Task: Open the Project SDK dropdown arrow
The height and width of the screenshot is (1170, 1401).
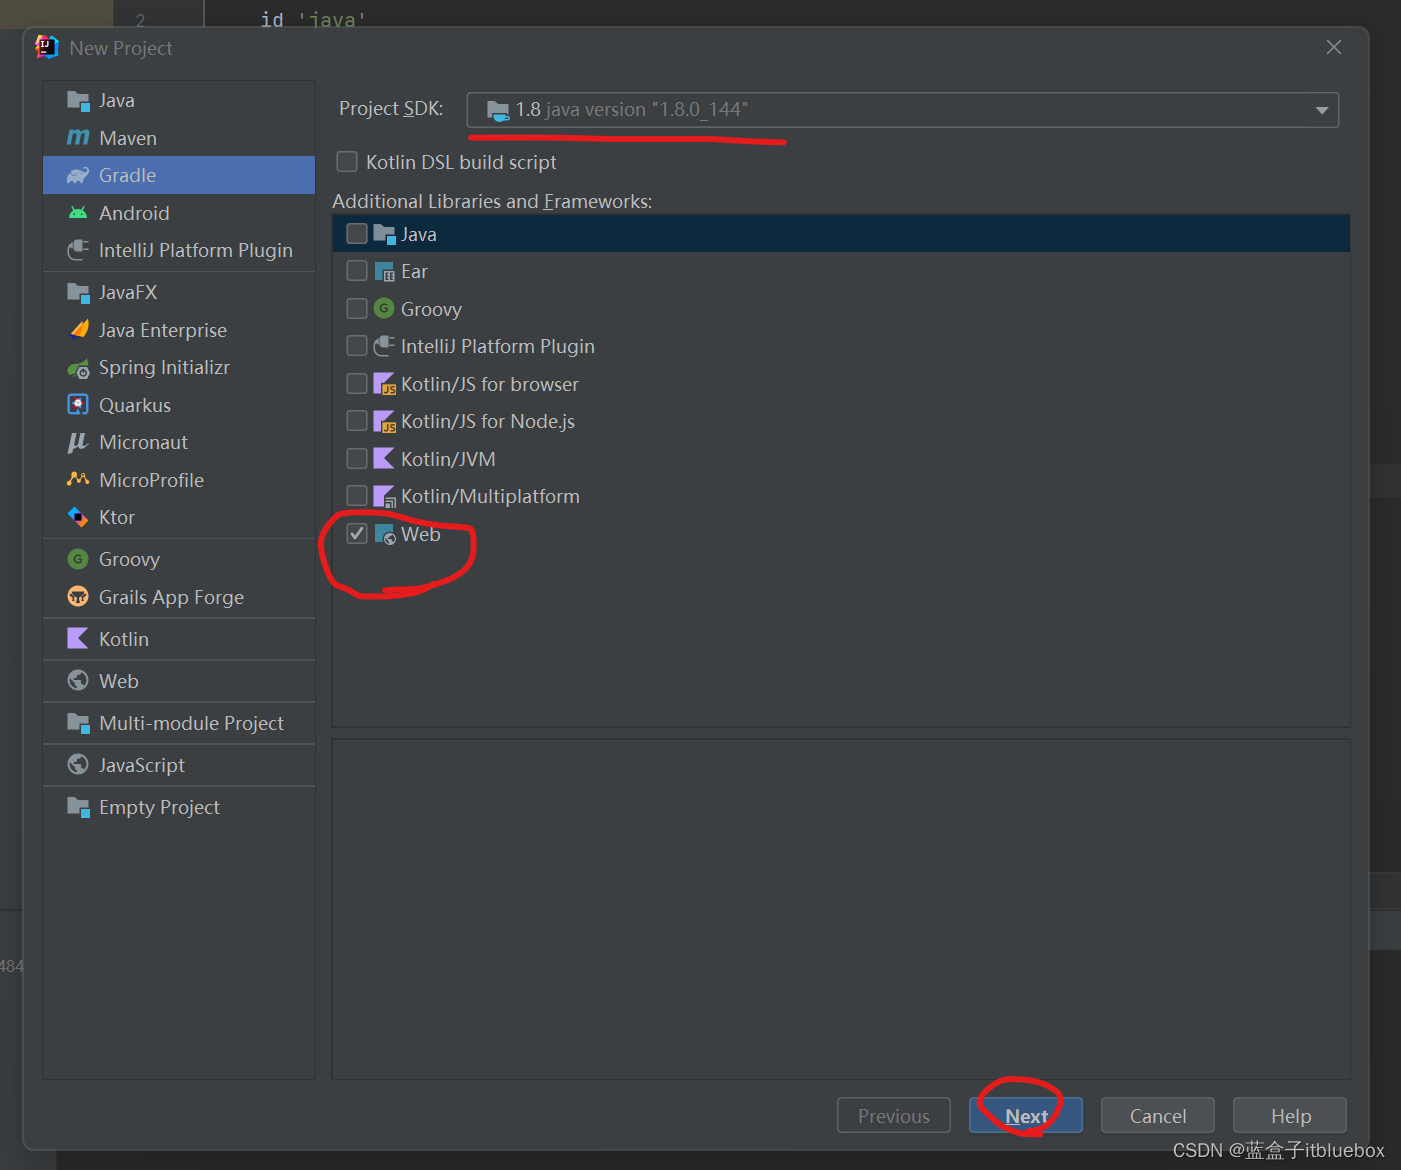Action: (1322, 110)
